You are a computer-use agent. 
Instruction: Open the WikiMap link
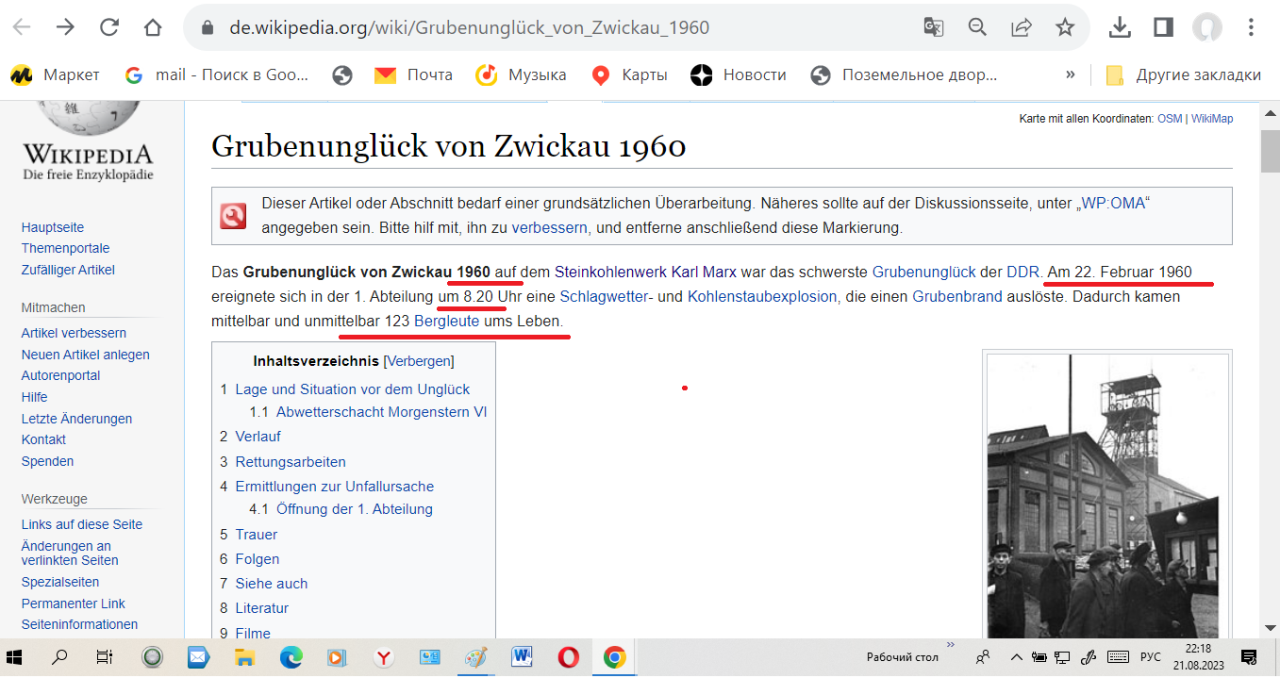1212,118
